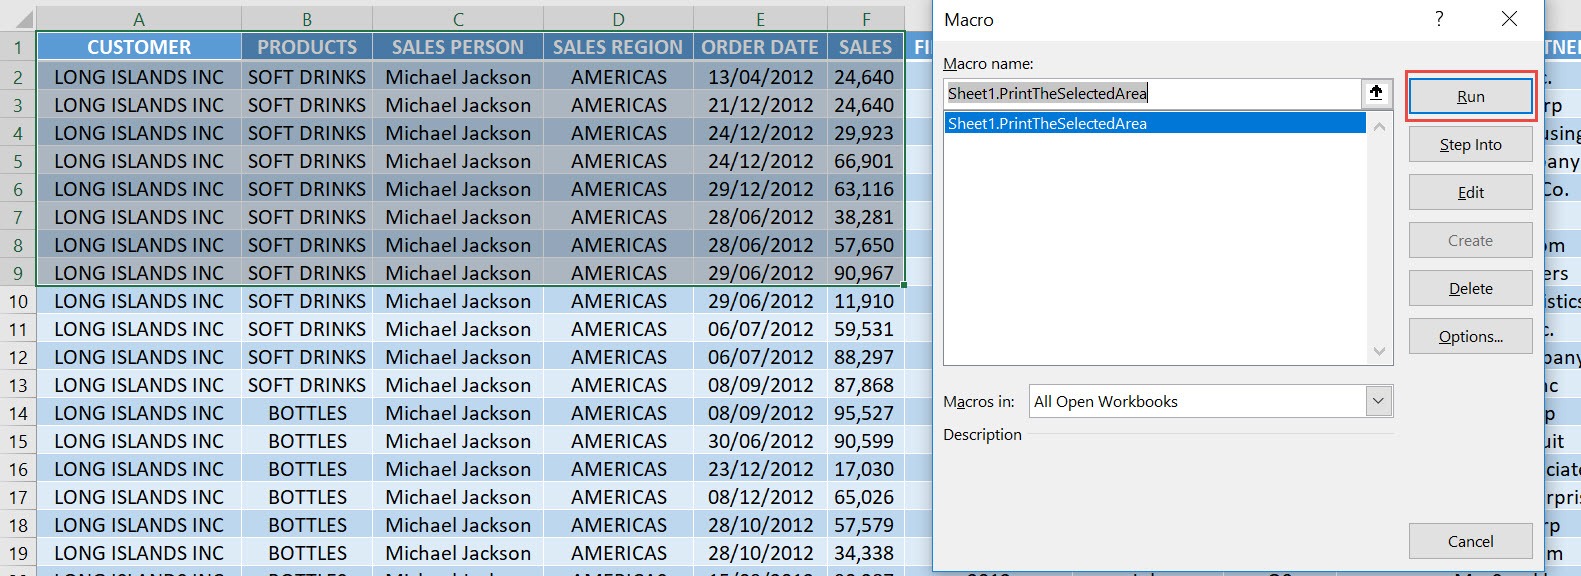Click the date cell 30/06/2012

coord(760,441)
